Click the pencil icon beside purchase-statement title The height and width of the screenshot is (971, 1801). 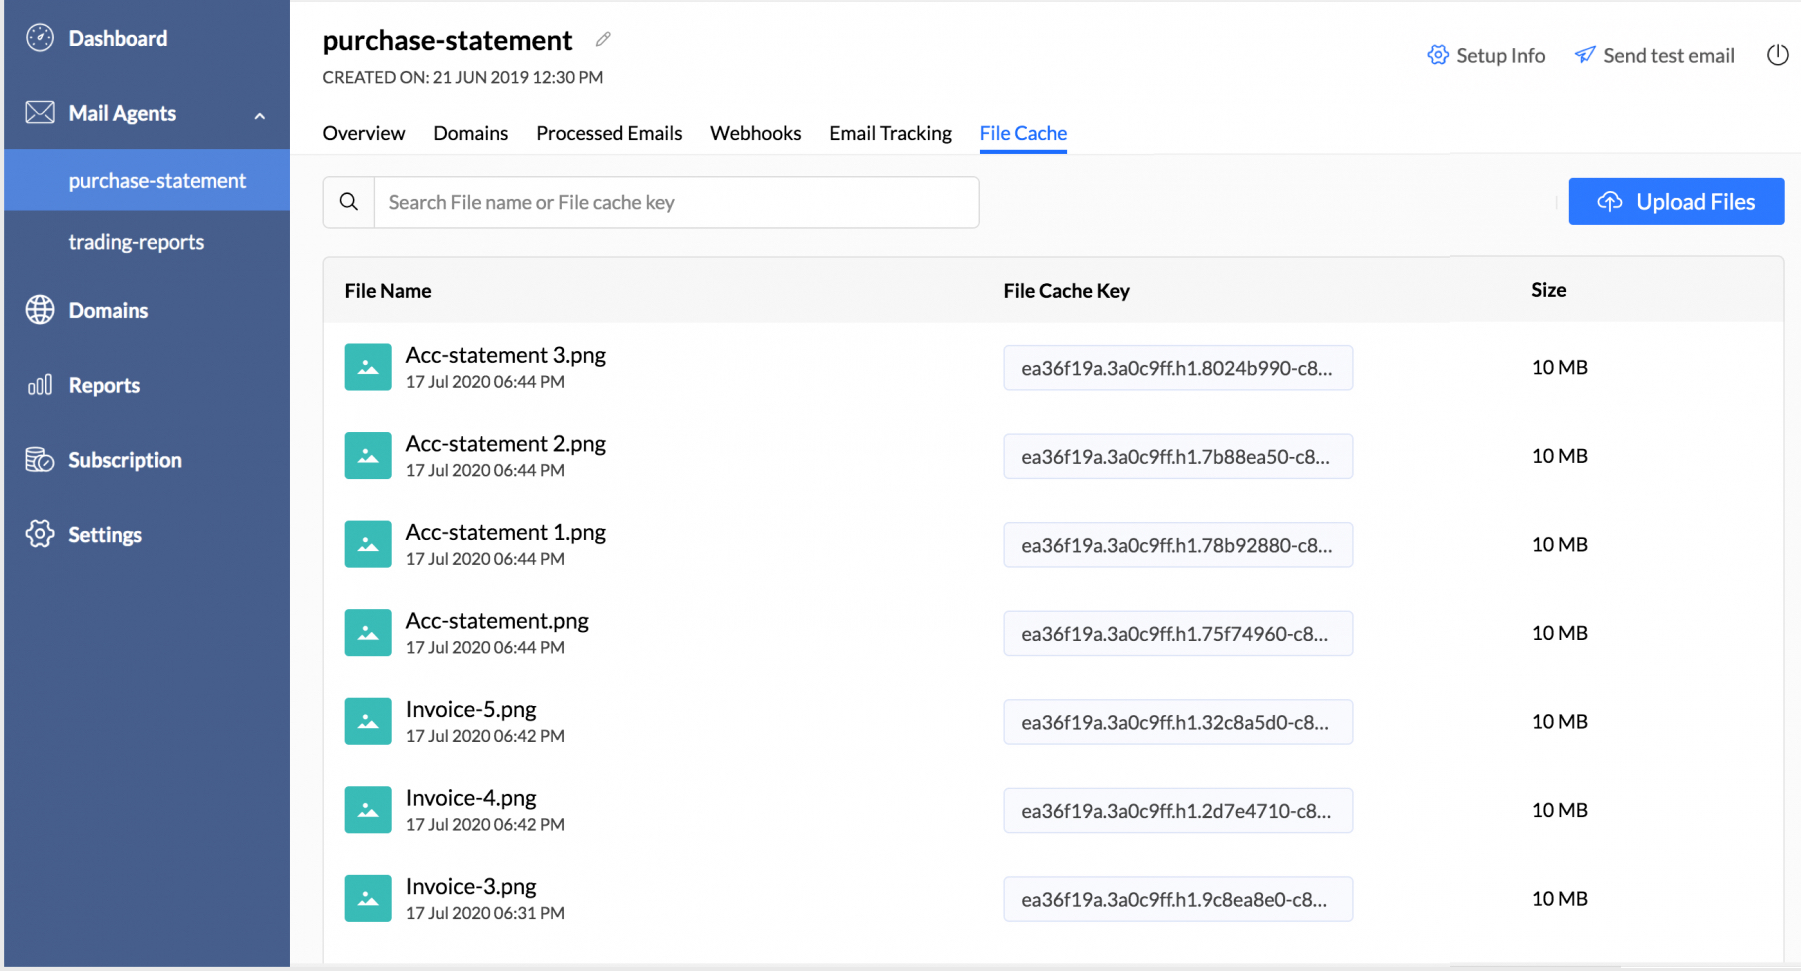(x=603, y=40)
